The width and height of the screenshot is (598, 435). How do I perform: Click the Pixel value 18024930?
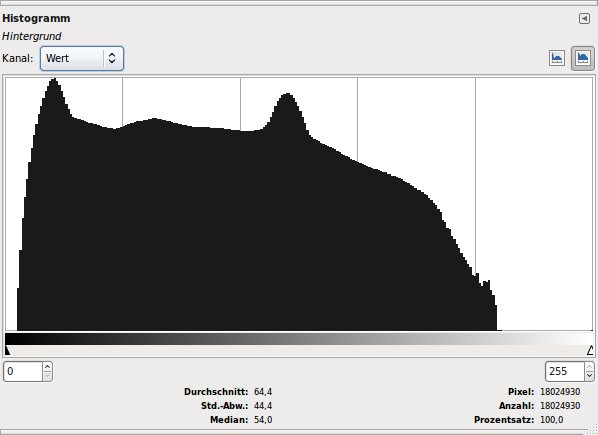click(560, 392)
